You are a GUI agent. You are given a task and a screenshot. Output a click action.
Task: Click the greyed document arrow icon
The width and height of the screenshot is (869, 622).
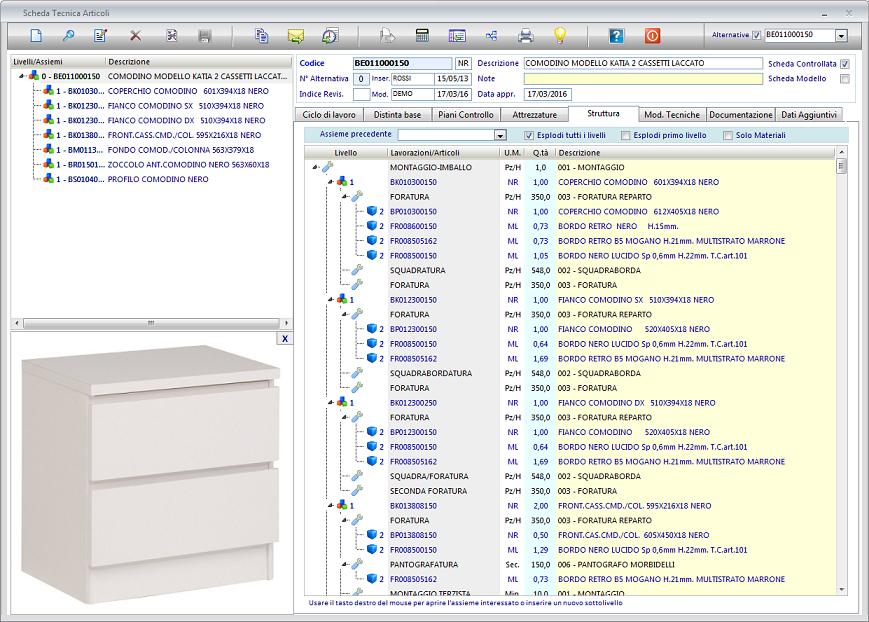tap(387, 36)
